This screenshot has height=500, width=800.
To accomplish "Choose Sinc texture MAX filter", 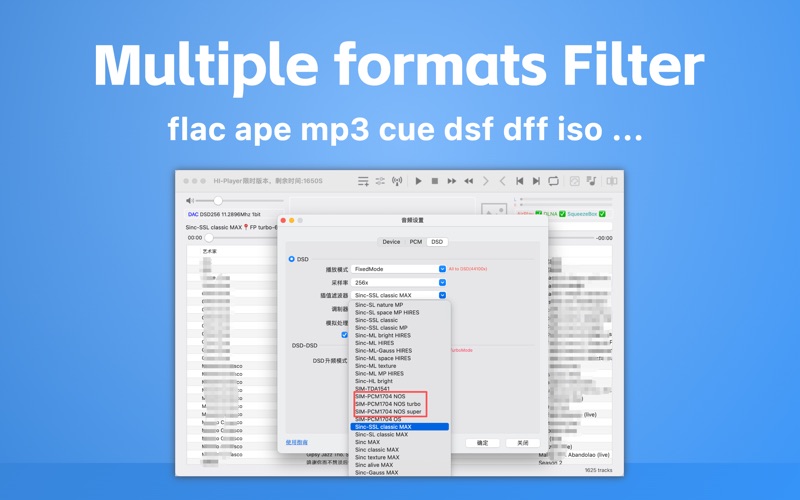I will pyautogui.click(x=377, y=457).
